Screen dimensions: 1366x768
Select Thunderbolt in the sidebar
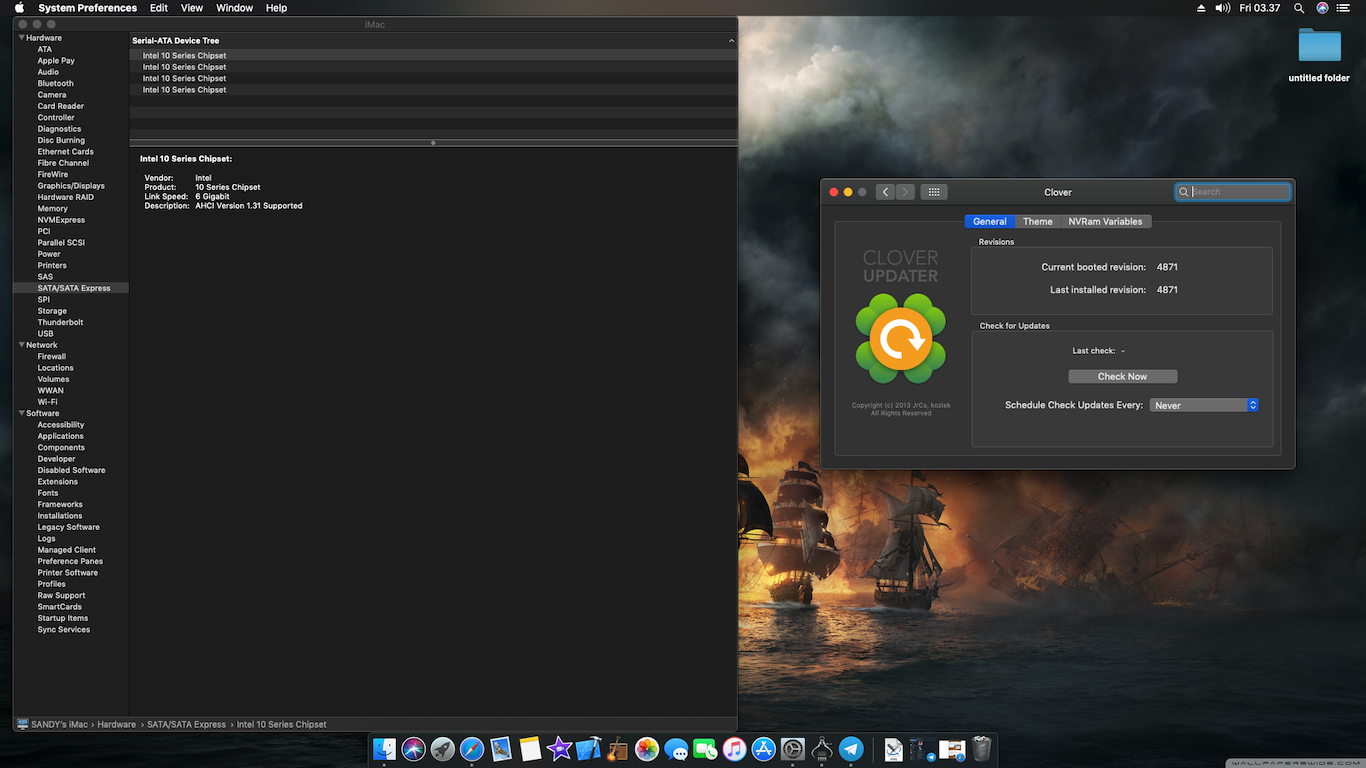coord(60,323)
